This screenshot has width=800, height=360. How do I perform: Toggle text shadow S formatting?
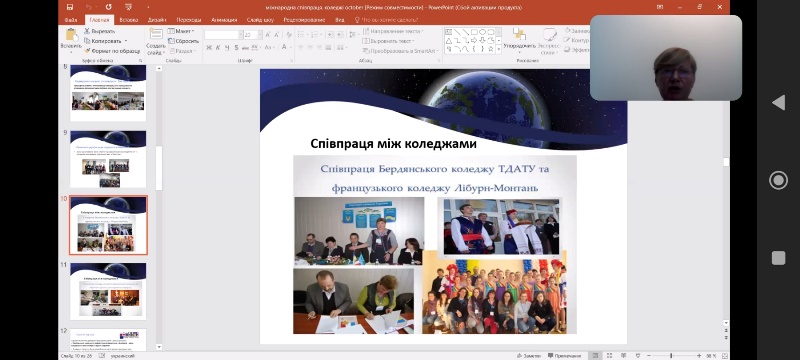[x=236, y=47]
